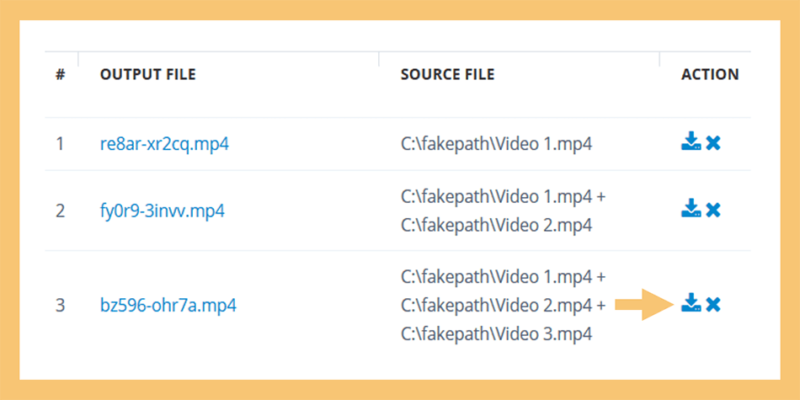Open the bz596-ohr7a.mp4 link

168,306
